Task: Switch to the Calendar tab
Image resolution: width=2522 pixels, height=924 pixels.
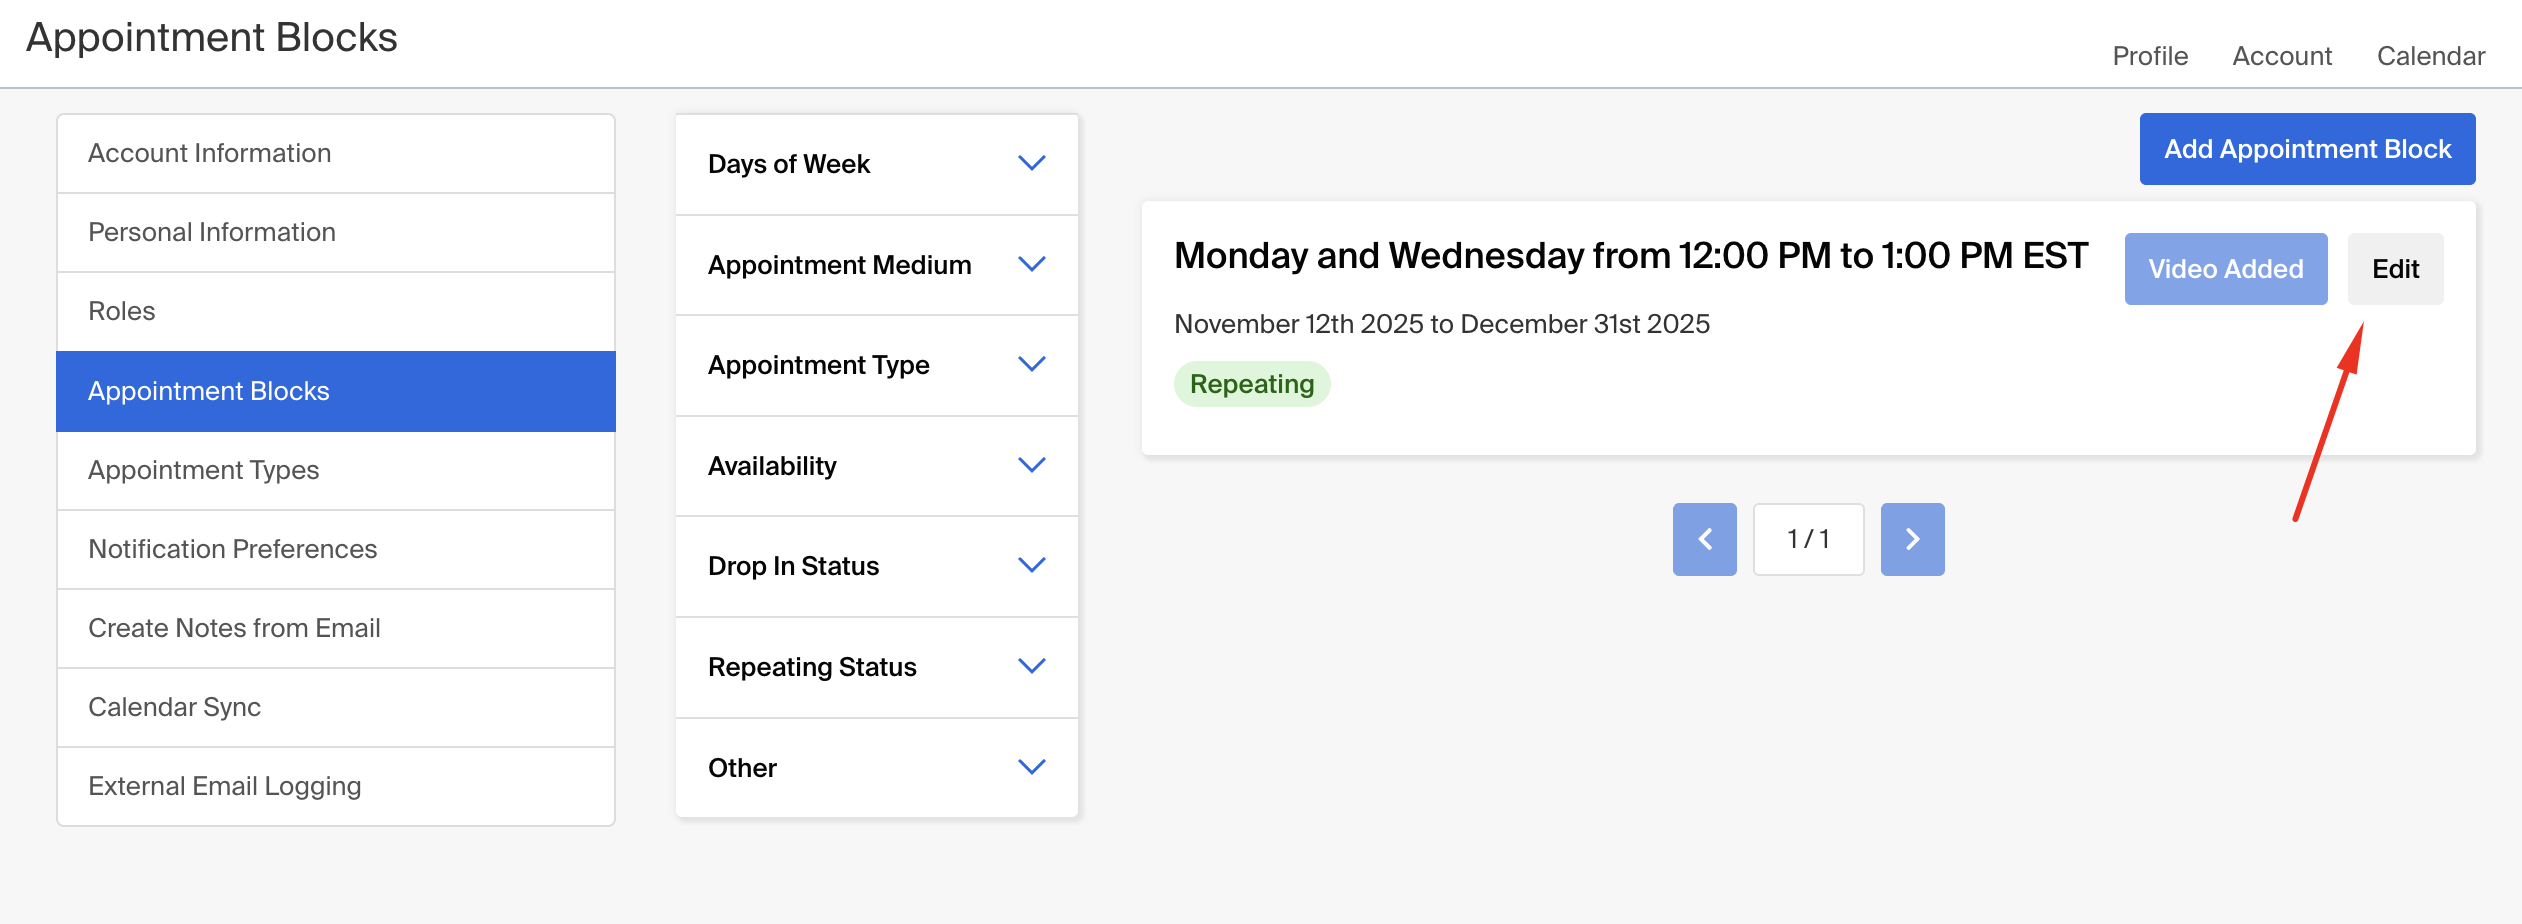Action: point(2430,56)
